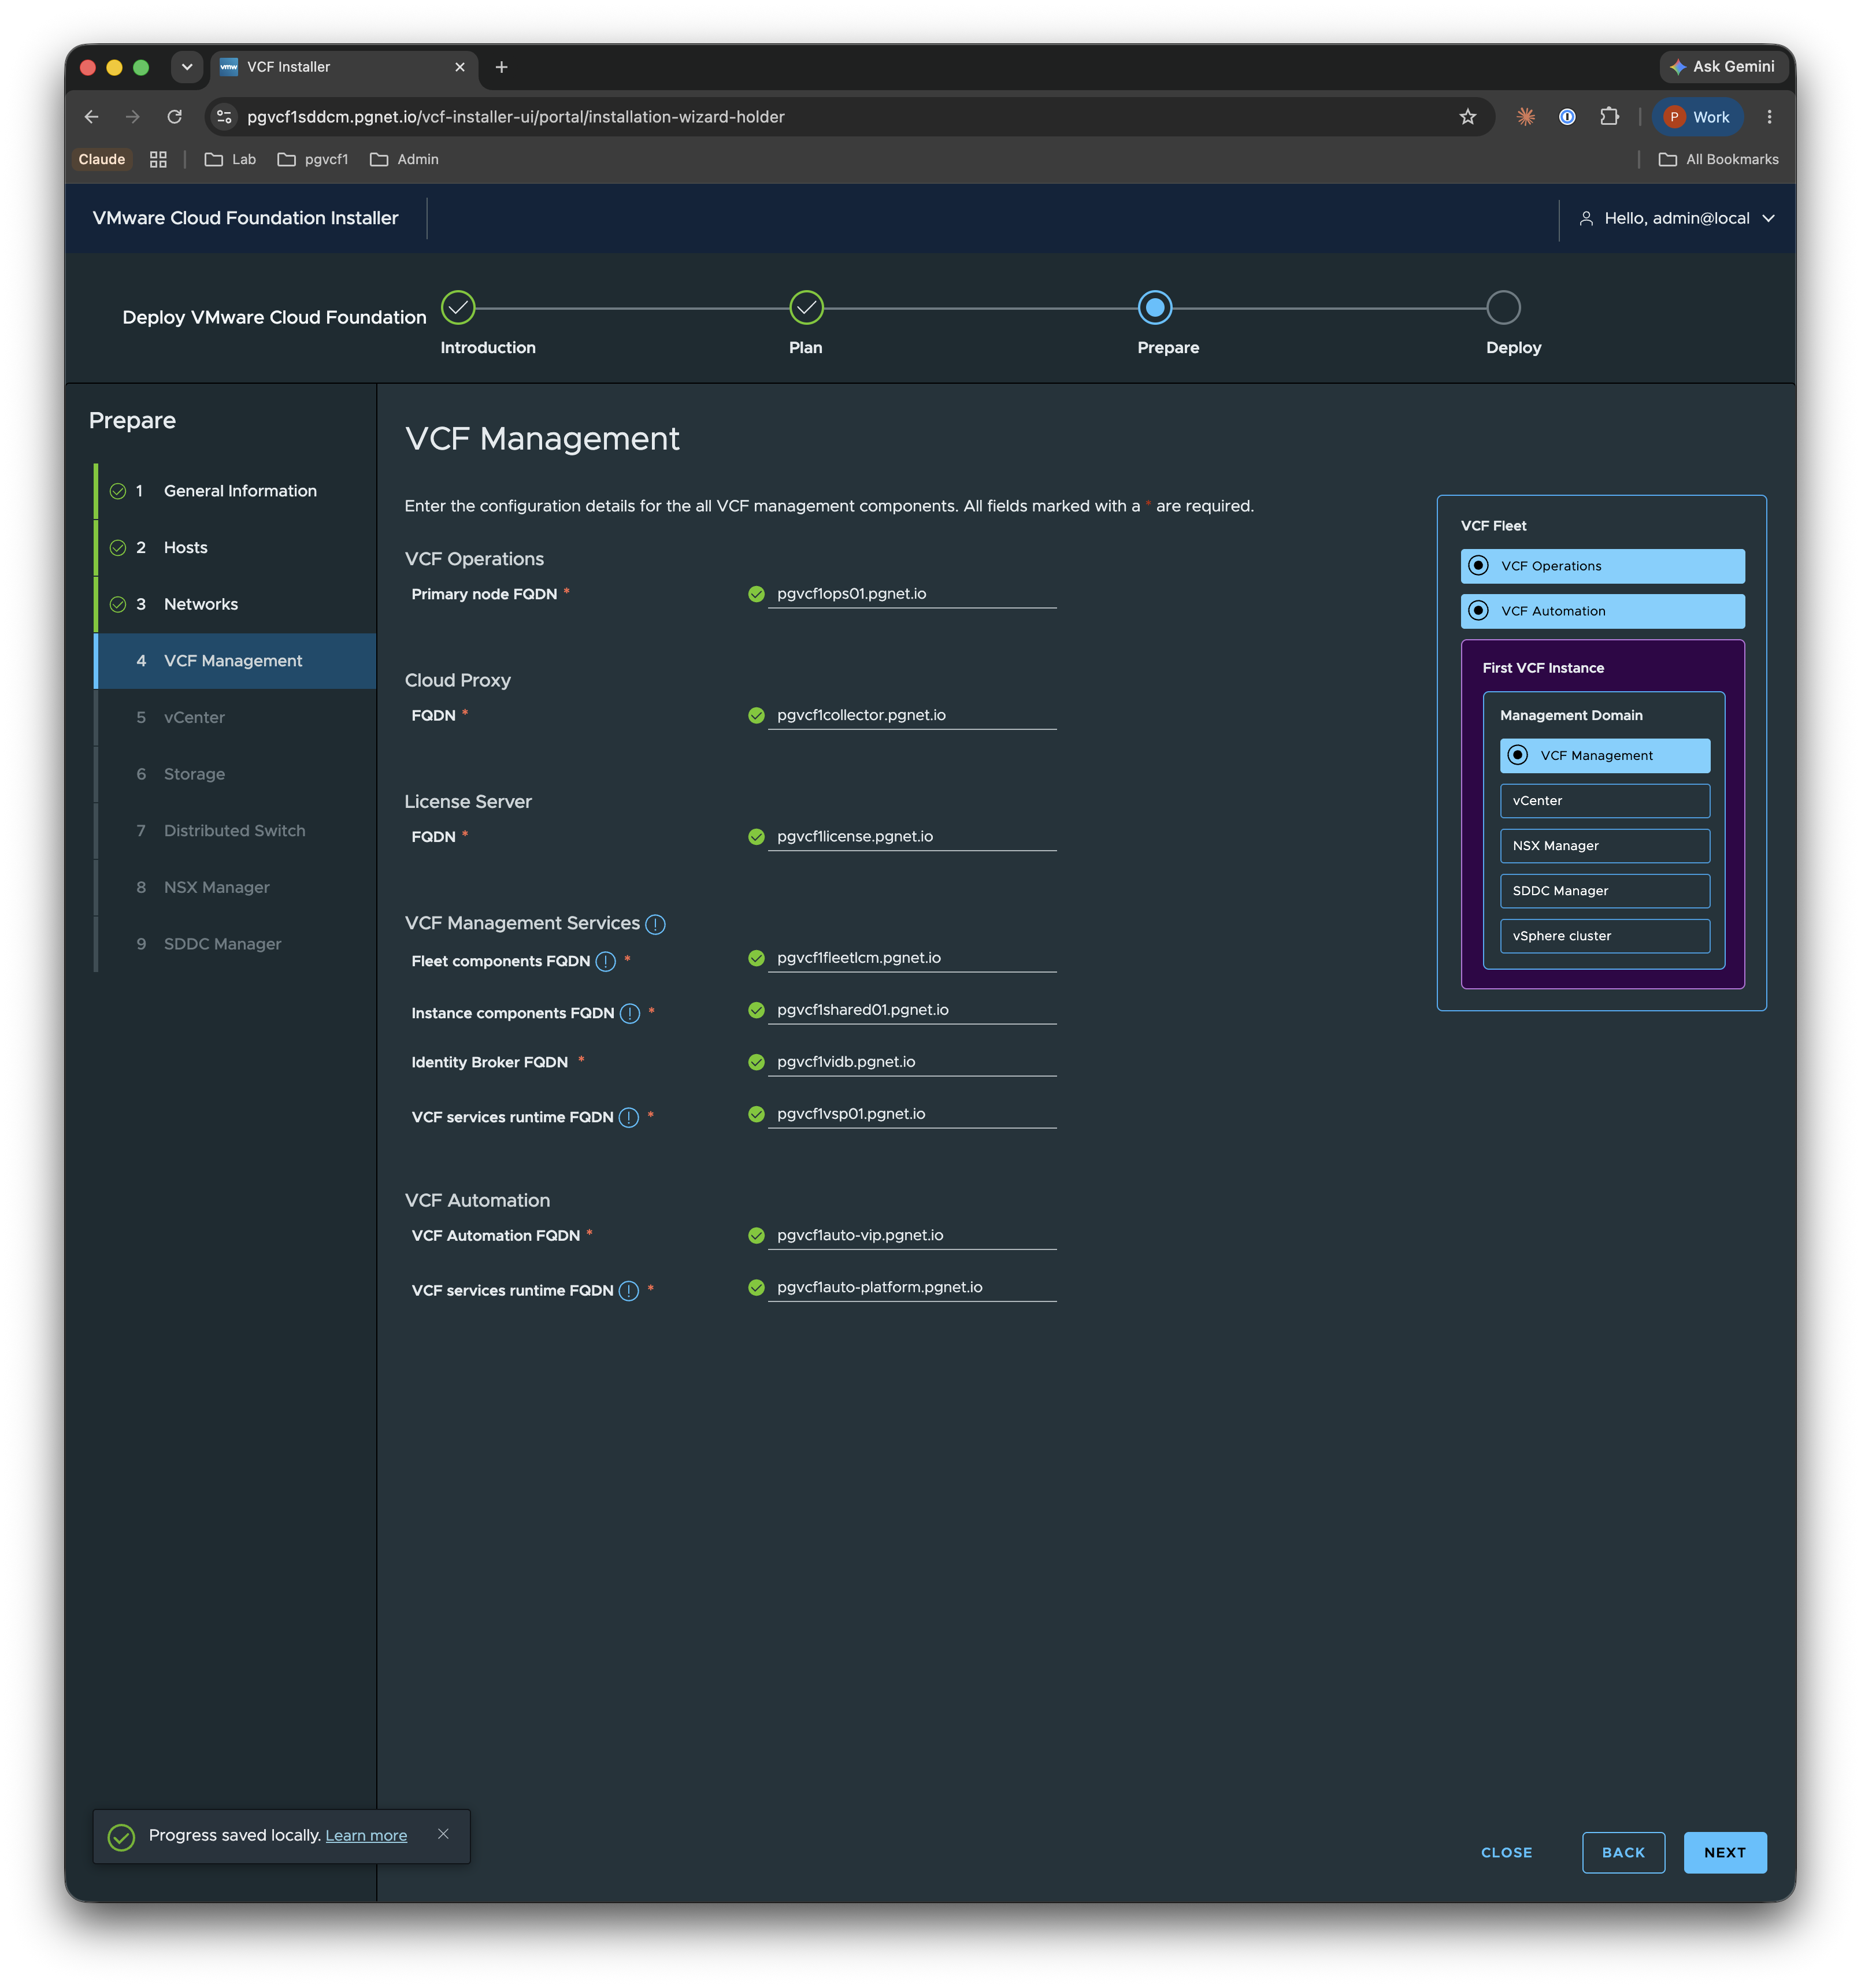The width and height of the screenshot is (1861, 1988).
Task: Select SDDC Manager box in Management Domain diagram
Action: pos(1604,891)
